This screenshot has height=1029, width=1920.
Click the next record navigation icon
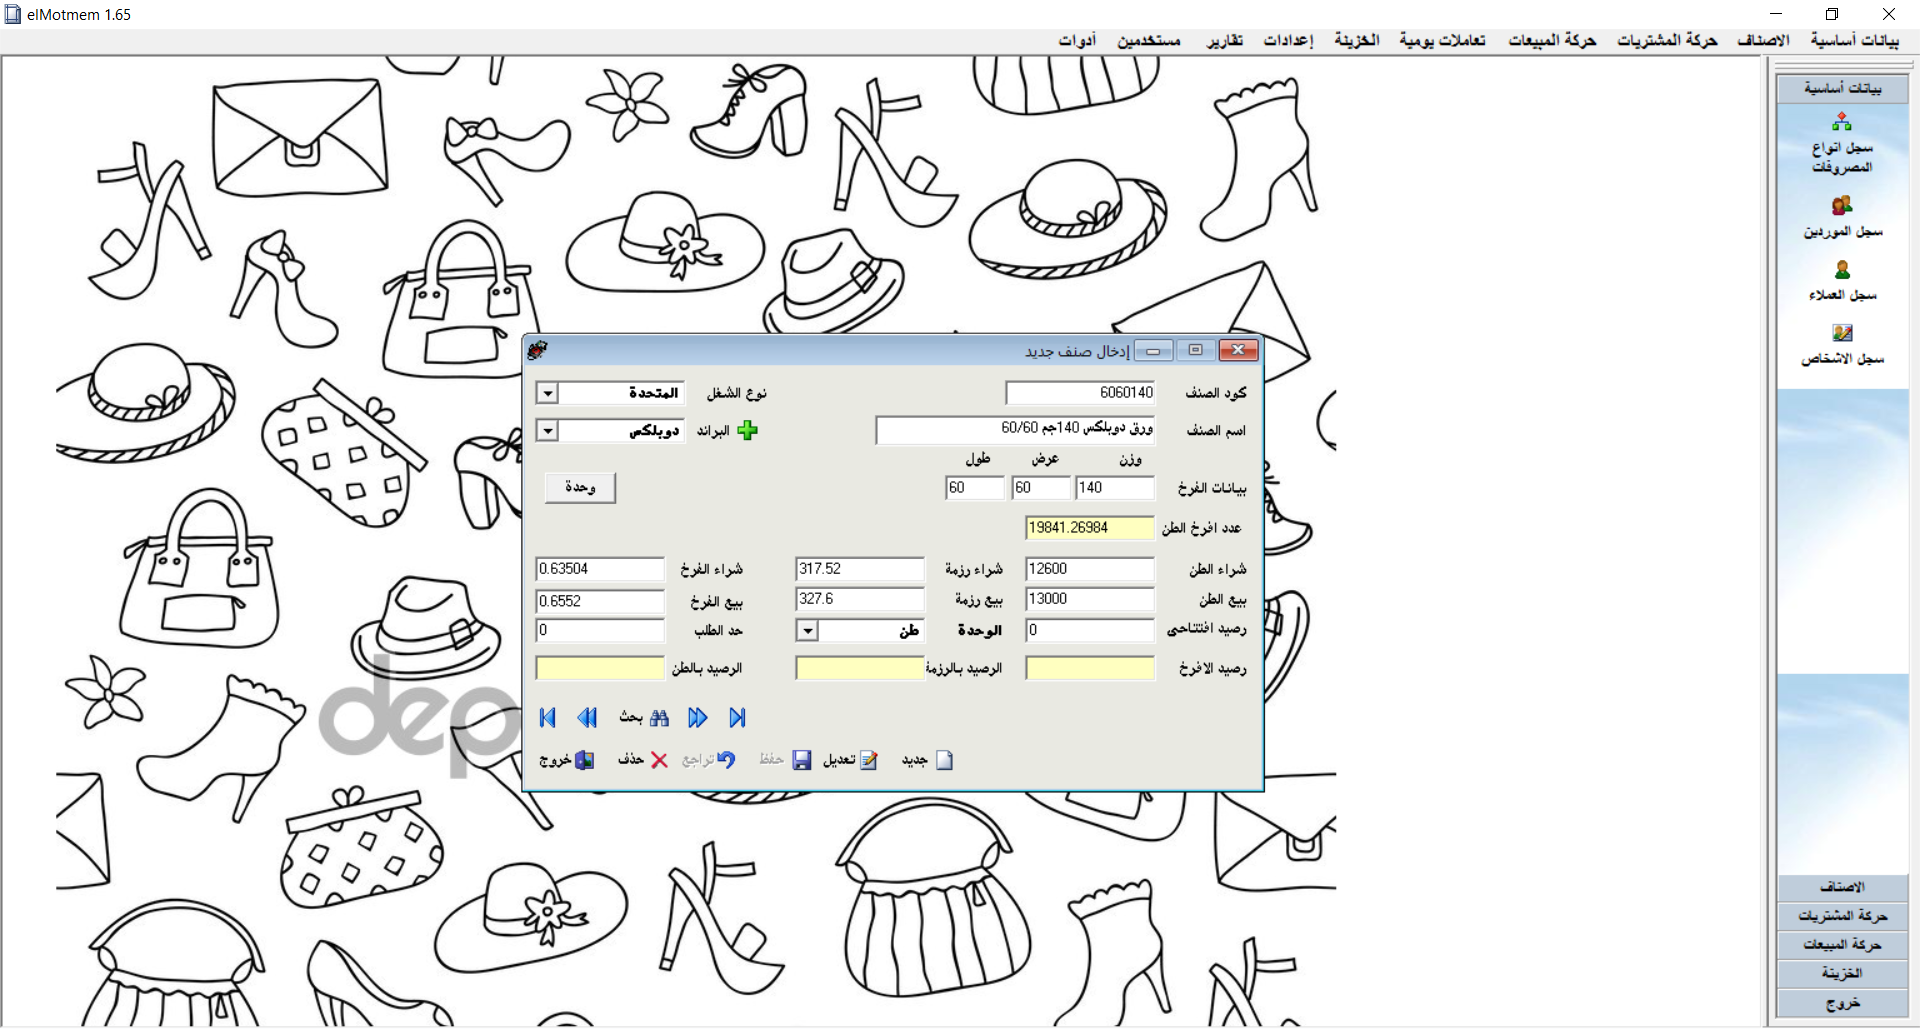pos(698,717)
